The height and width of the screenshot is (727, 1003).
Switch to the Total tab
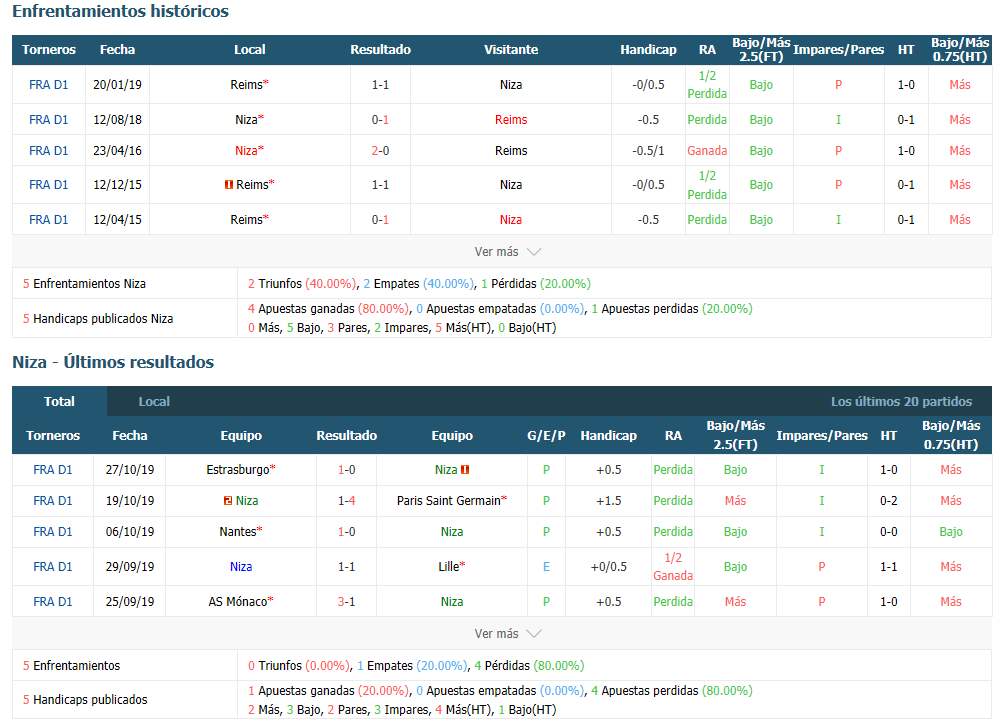[x=59, y=402]
